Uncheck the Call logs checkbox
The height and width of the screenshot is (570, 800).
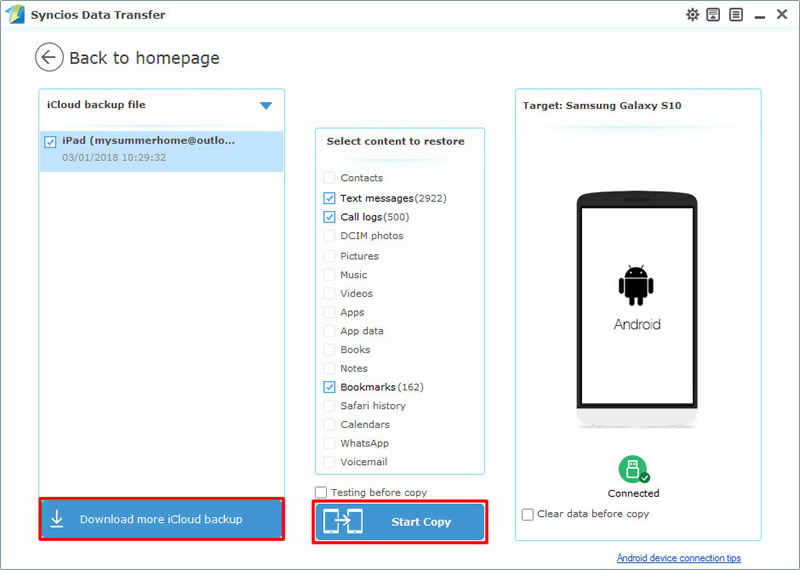pyautogui.click(x=329, y=217)
